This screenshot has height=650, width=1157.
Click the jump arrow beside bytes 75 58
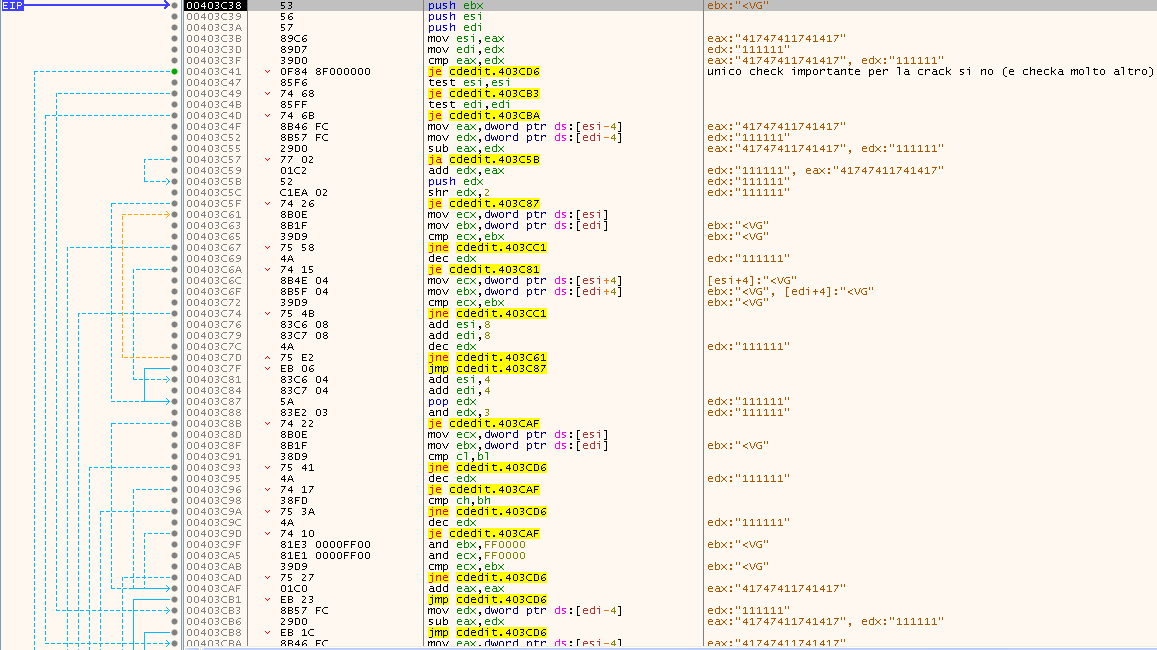click(267, 248)
